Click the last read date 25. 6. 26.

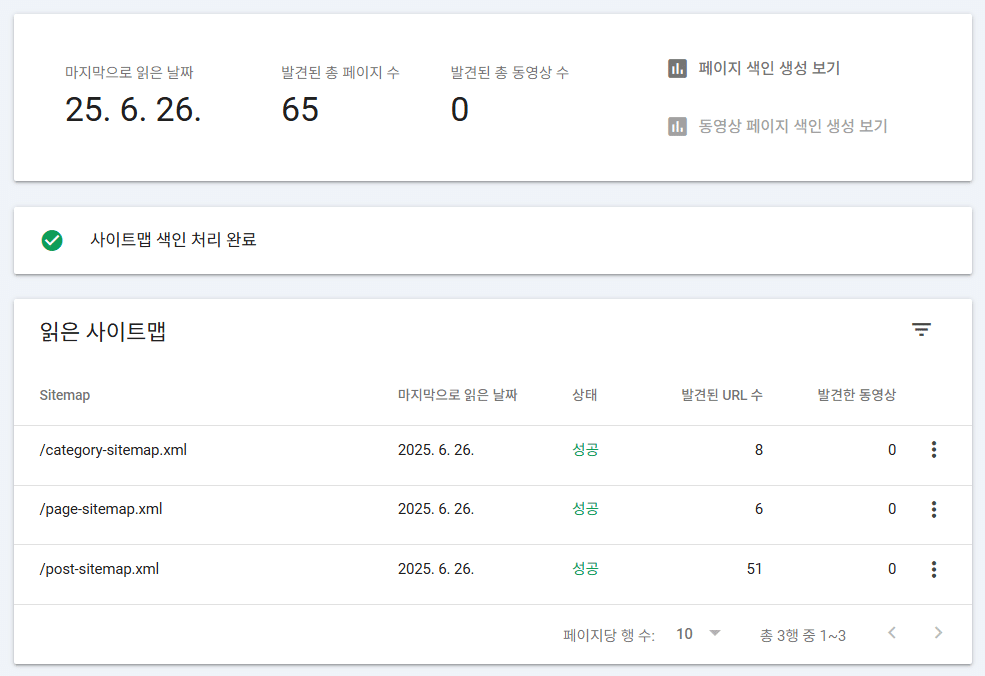[x=133, y=109]
